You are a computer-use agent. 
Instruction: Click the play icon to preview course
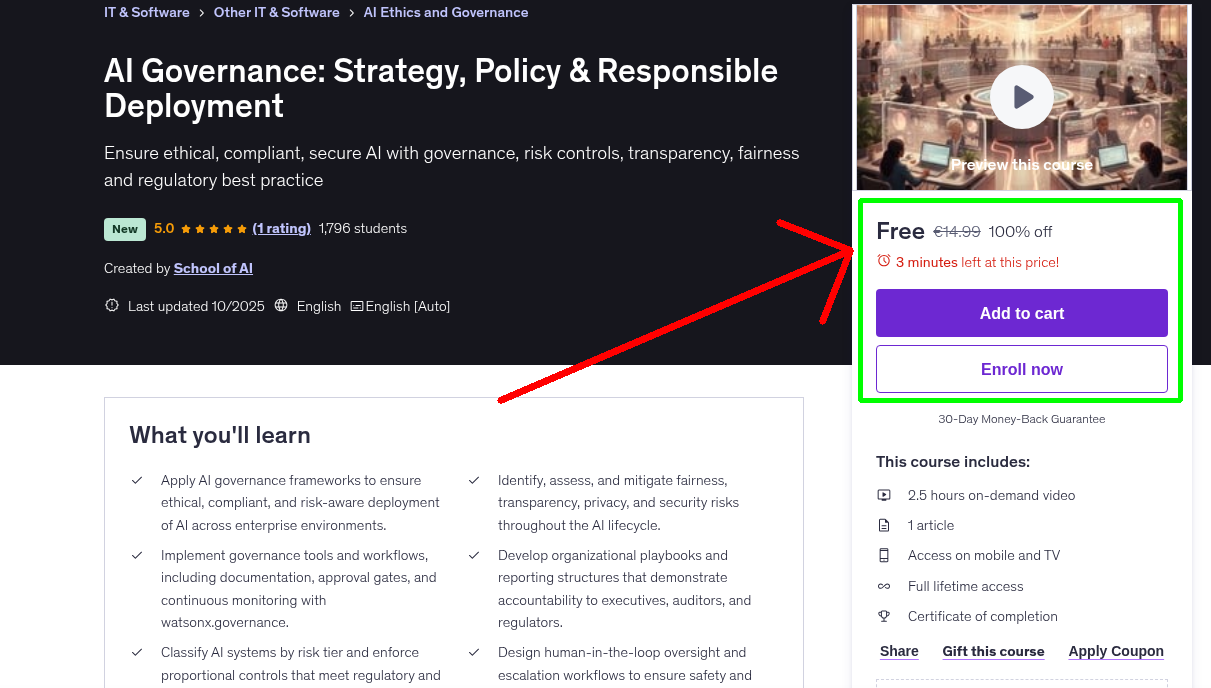tap(1021, 96)
